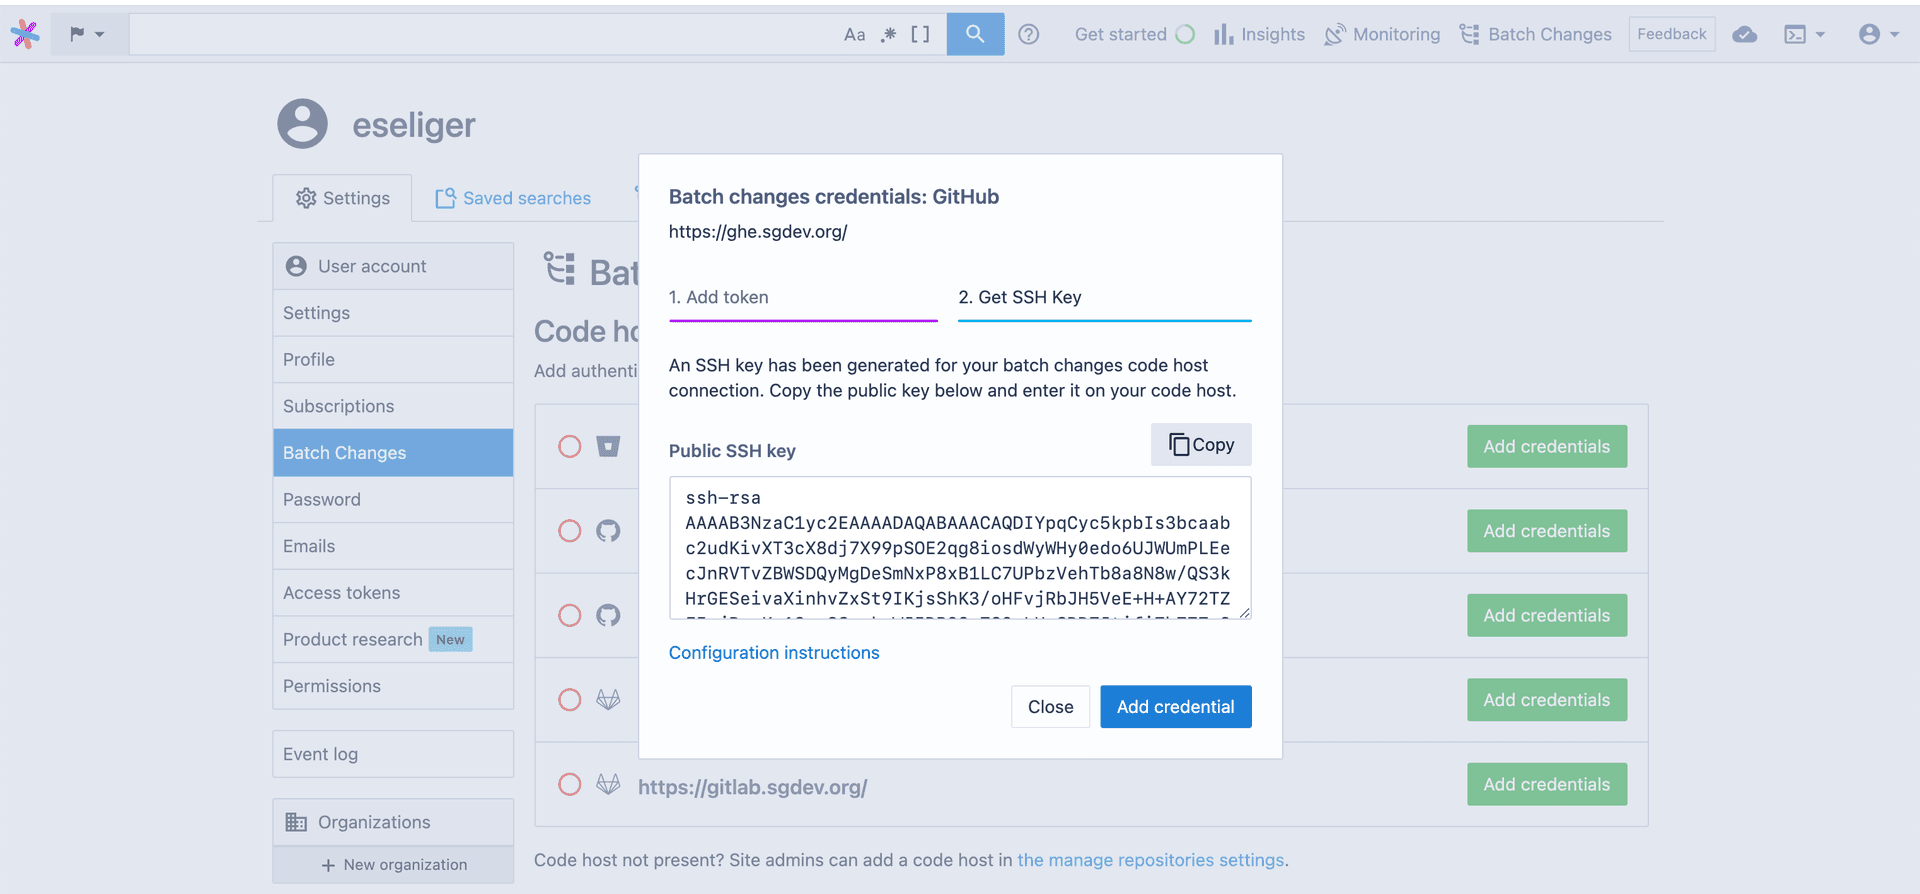
Task: Open the user avatar menu
Action: coord(1878,34)
